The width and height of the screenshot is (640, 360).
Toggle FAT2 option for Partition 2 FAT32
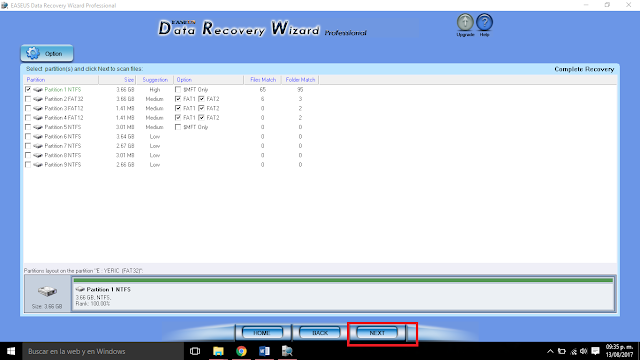(x=201, y=99)
